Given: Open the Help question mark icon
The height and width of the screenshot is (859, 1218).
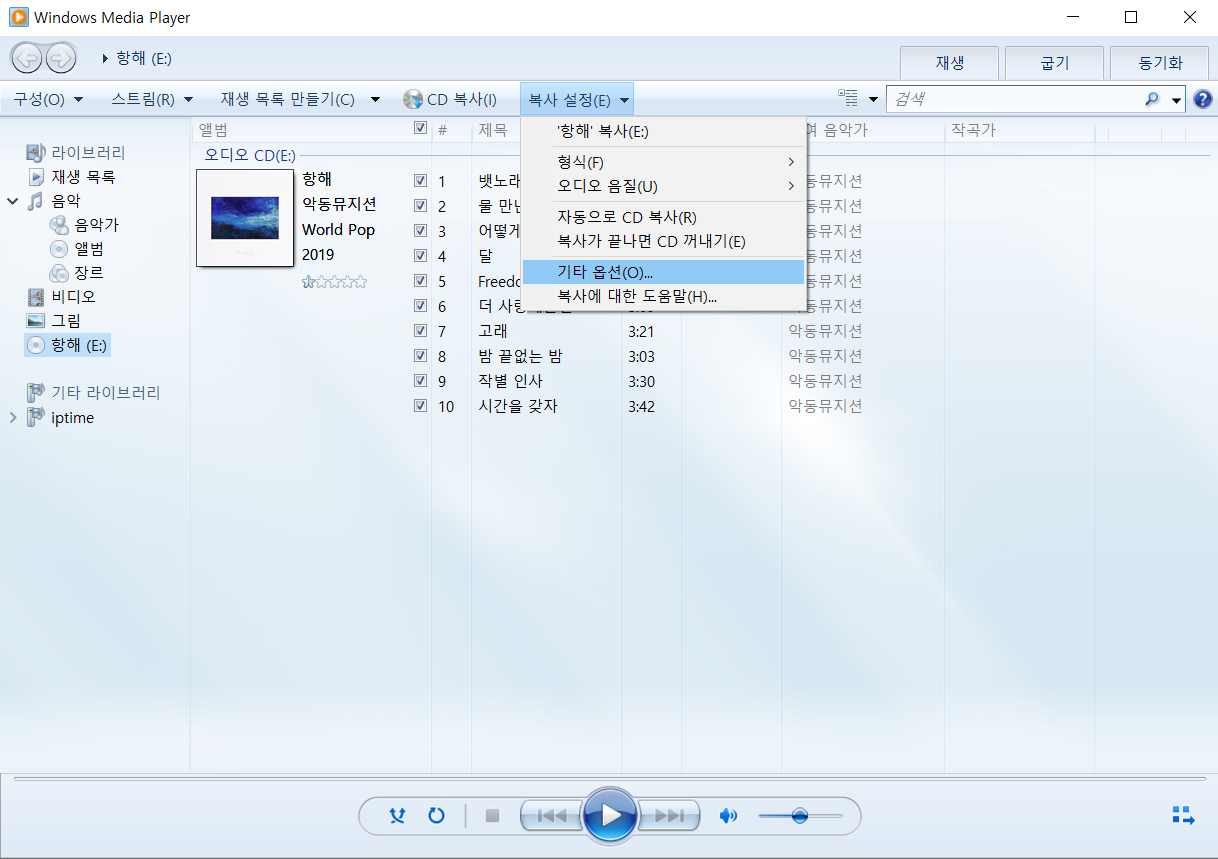Looking at the screenshot, I should point(1203,99).
